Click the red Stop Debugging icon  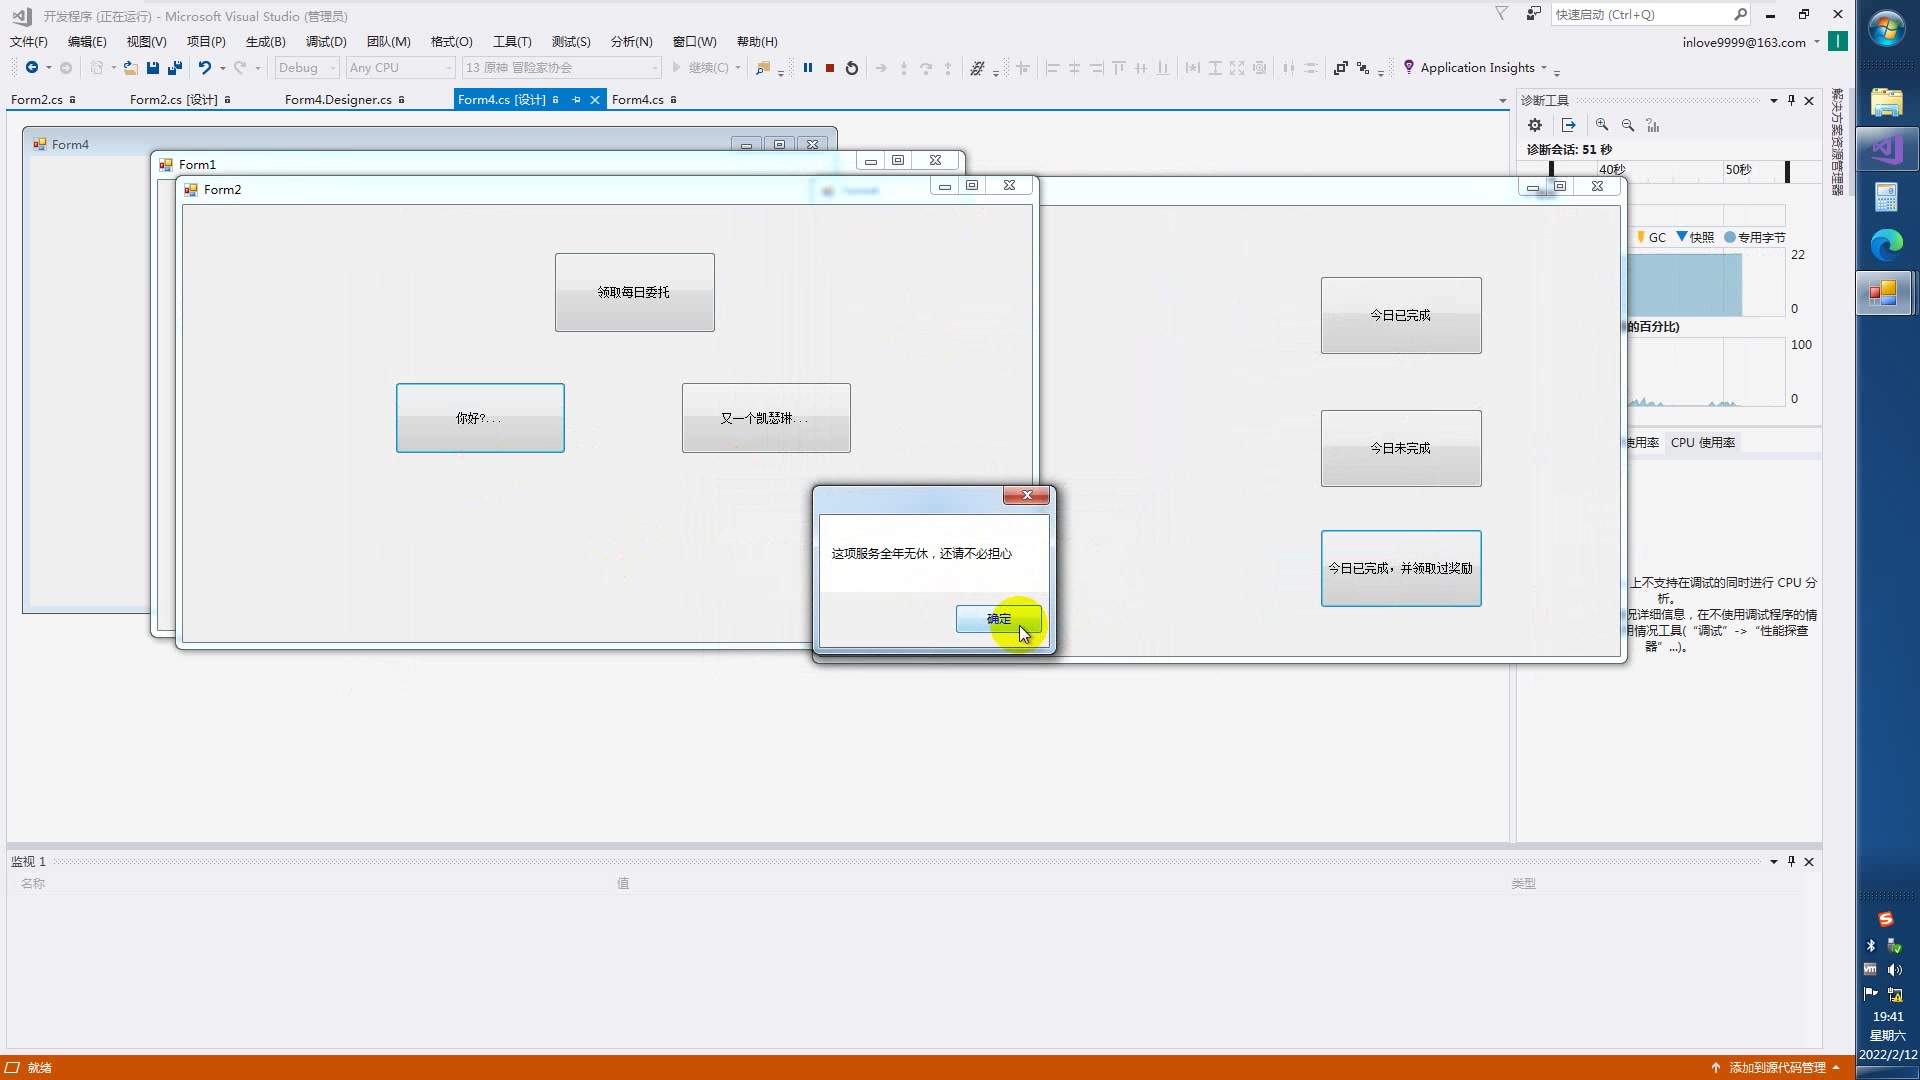[x=829, y=68]
